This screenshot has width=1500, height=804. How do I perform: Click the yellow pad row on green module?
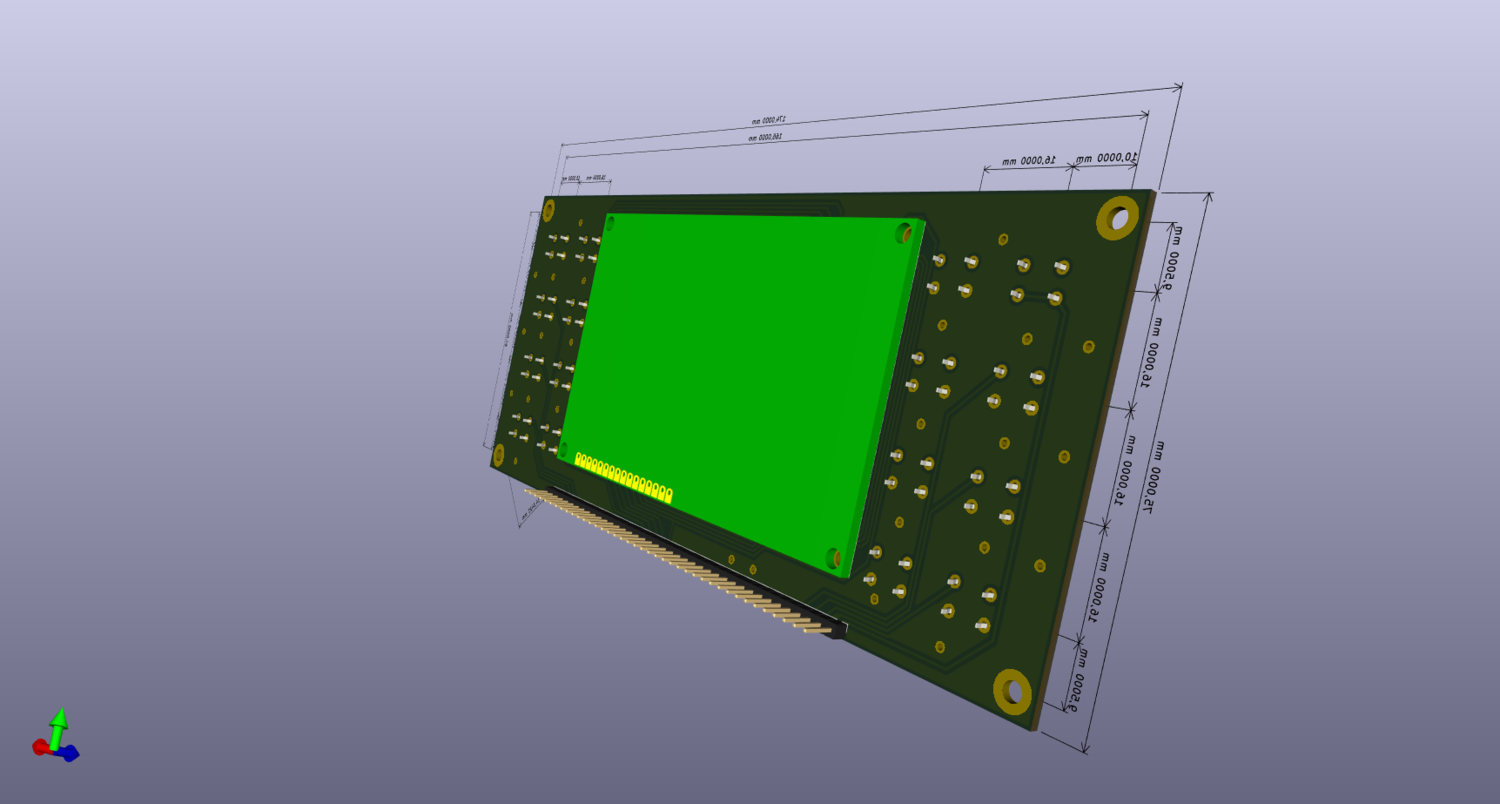(x=623, y=477)
